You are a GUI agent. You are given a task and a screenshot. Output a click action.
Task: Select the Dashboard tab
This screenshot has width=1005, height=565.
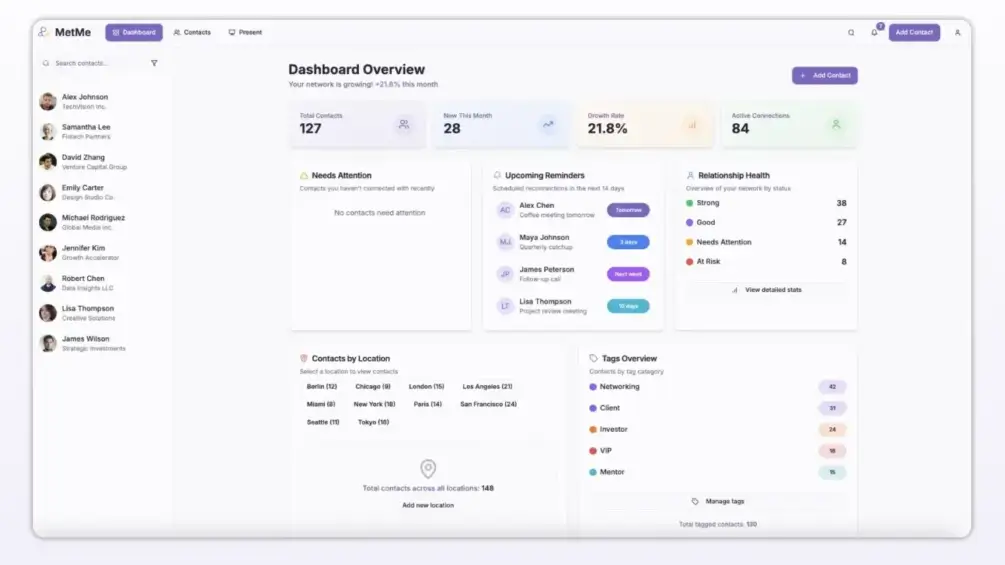pos(134,33)
